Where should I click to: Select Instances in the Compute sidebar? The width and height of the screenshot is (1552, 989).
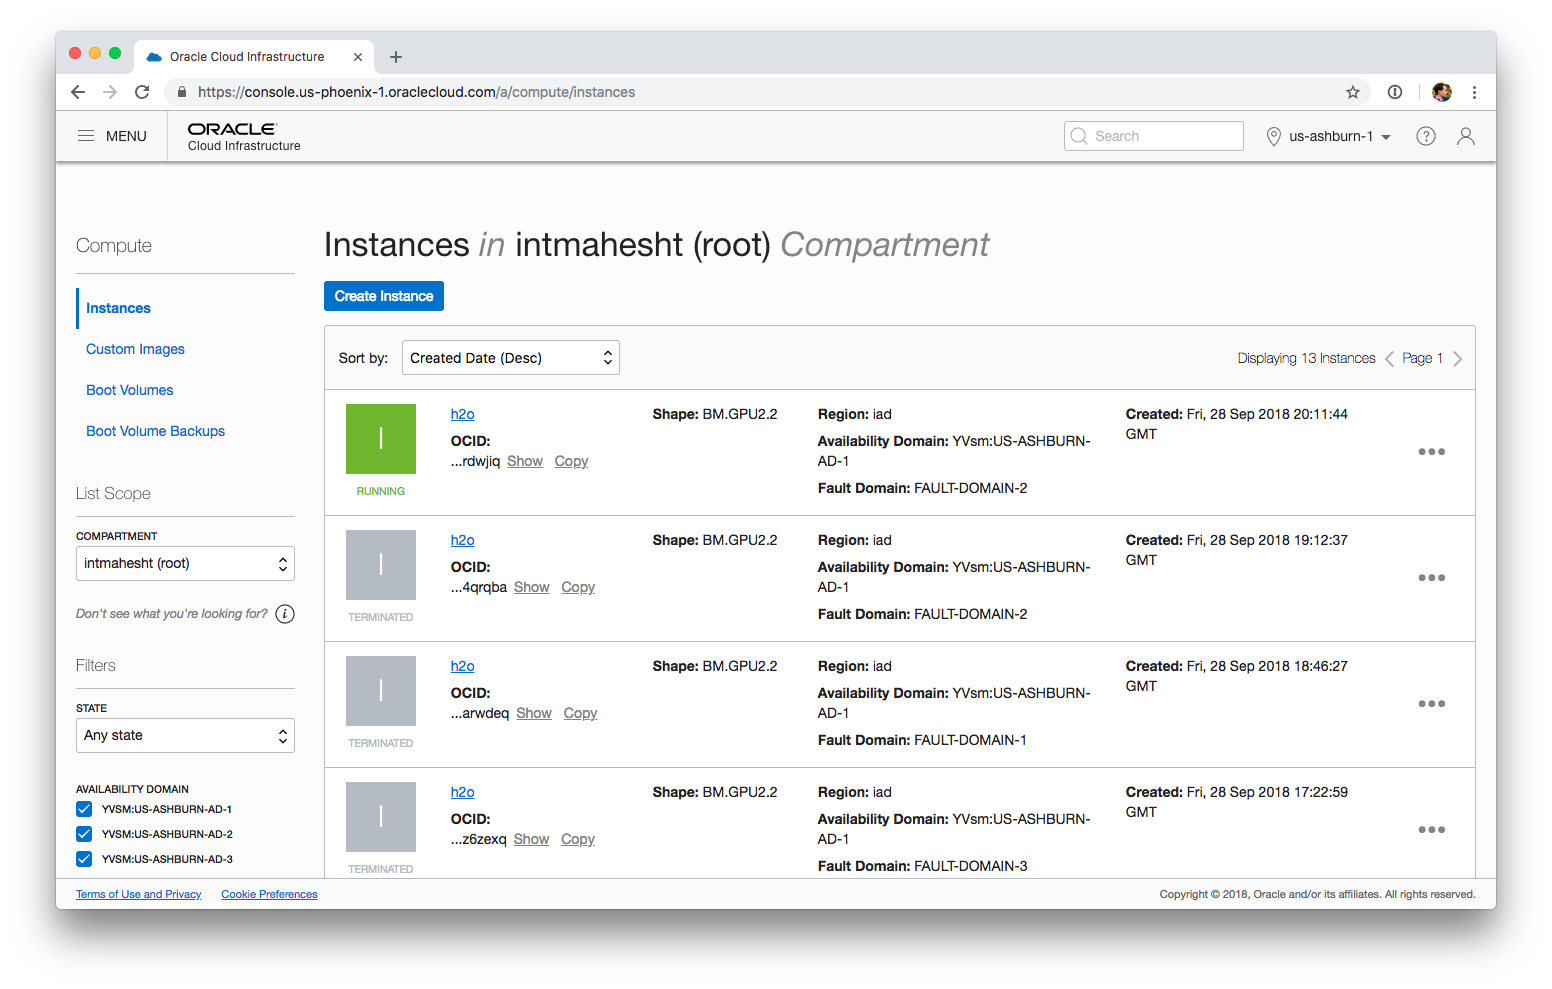point(118,308)
